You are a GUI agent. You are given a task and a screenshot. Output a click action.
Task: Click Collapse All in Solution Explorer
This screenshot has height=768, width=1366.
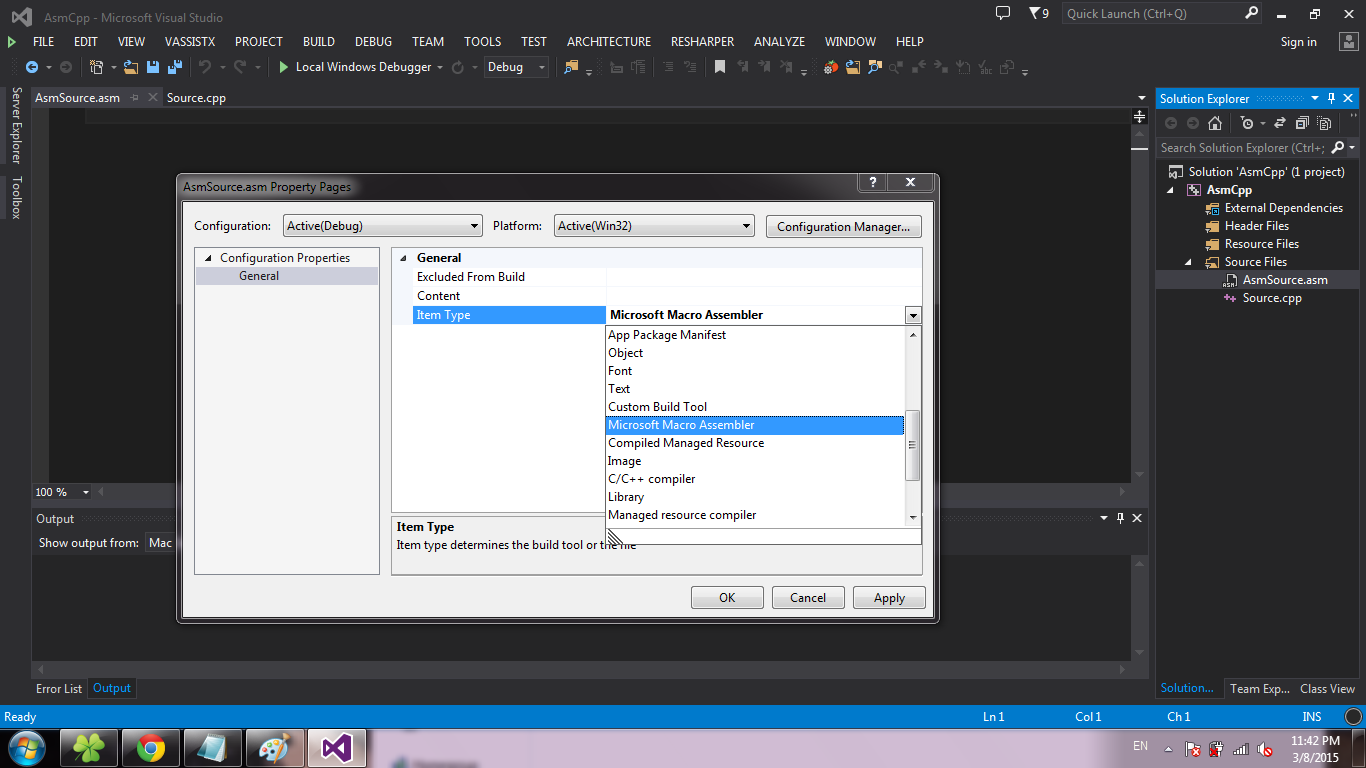point(1302,123)
